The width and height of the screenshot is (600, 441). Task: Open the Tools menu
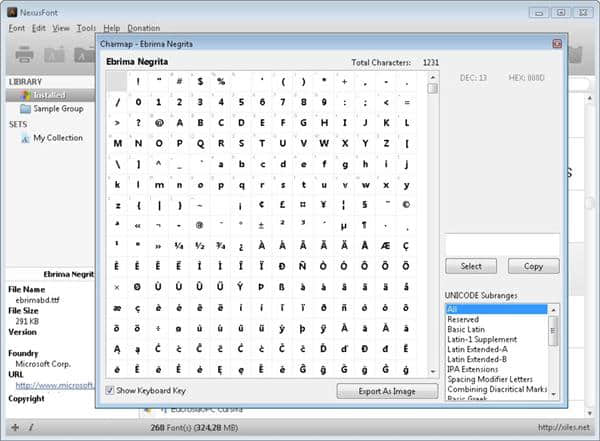click(87, 29)
